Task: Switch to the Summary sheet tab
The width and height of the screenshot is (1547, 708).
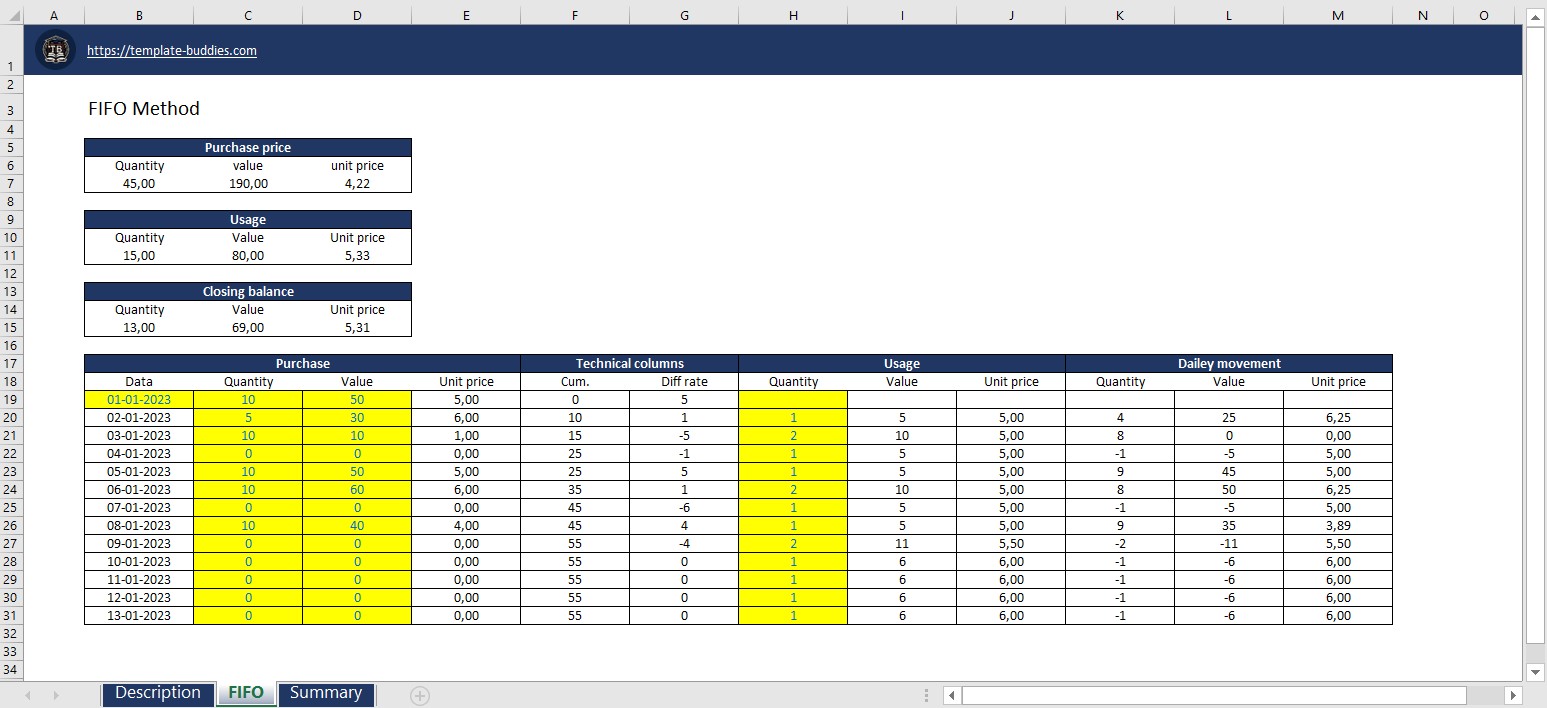Action: [326, 692]
